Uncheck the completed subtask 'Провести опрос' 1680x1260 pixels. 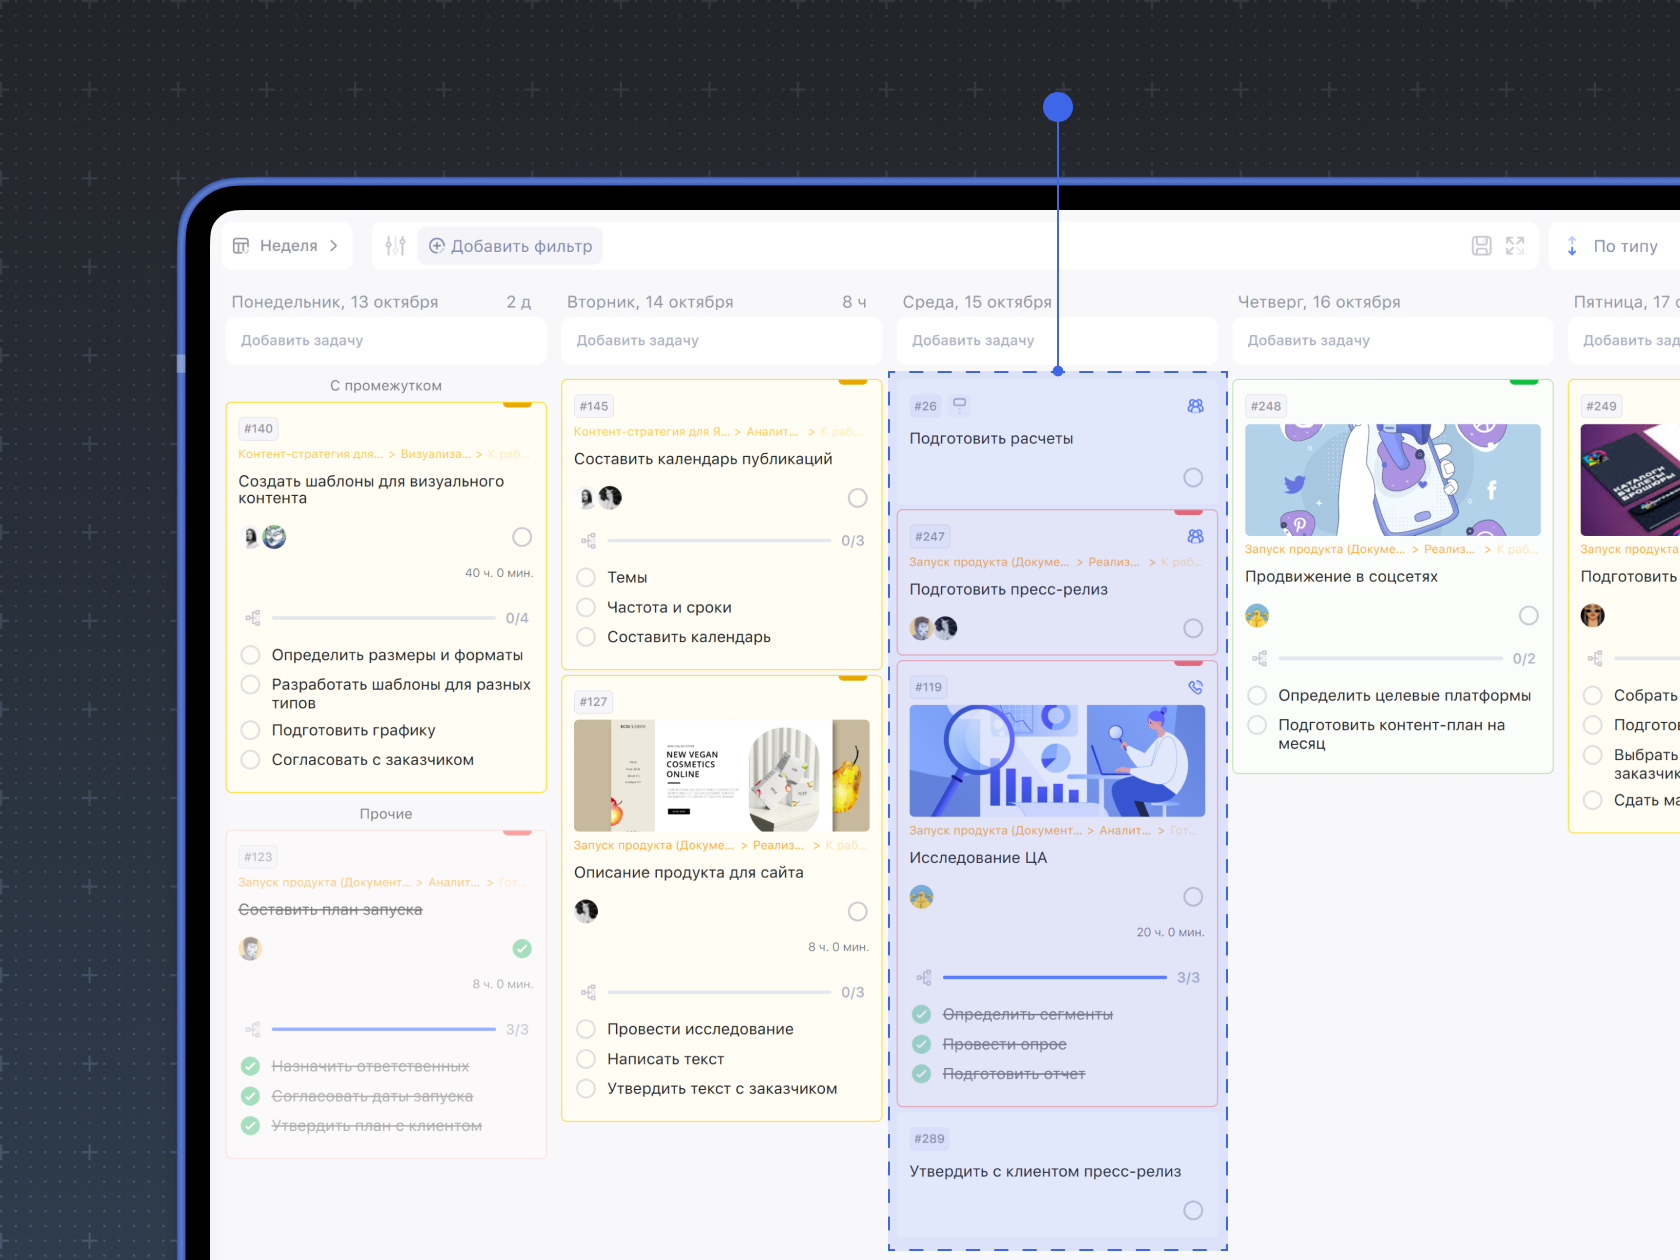(x=922, y=1044)
